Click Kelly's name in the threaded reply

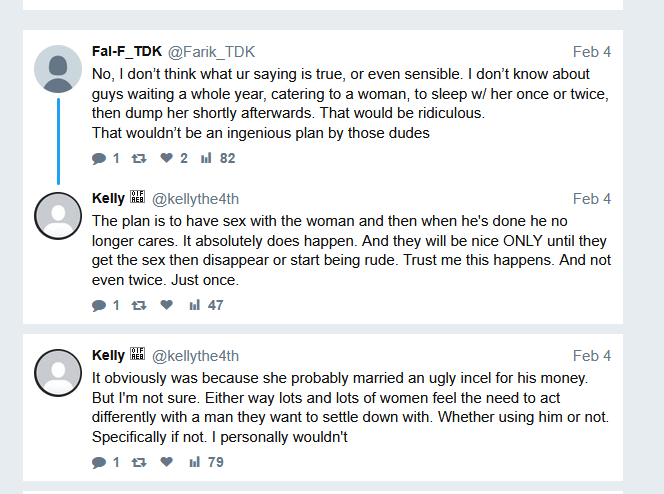point(108,198)
